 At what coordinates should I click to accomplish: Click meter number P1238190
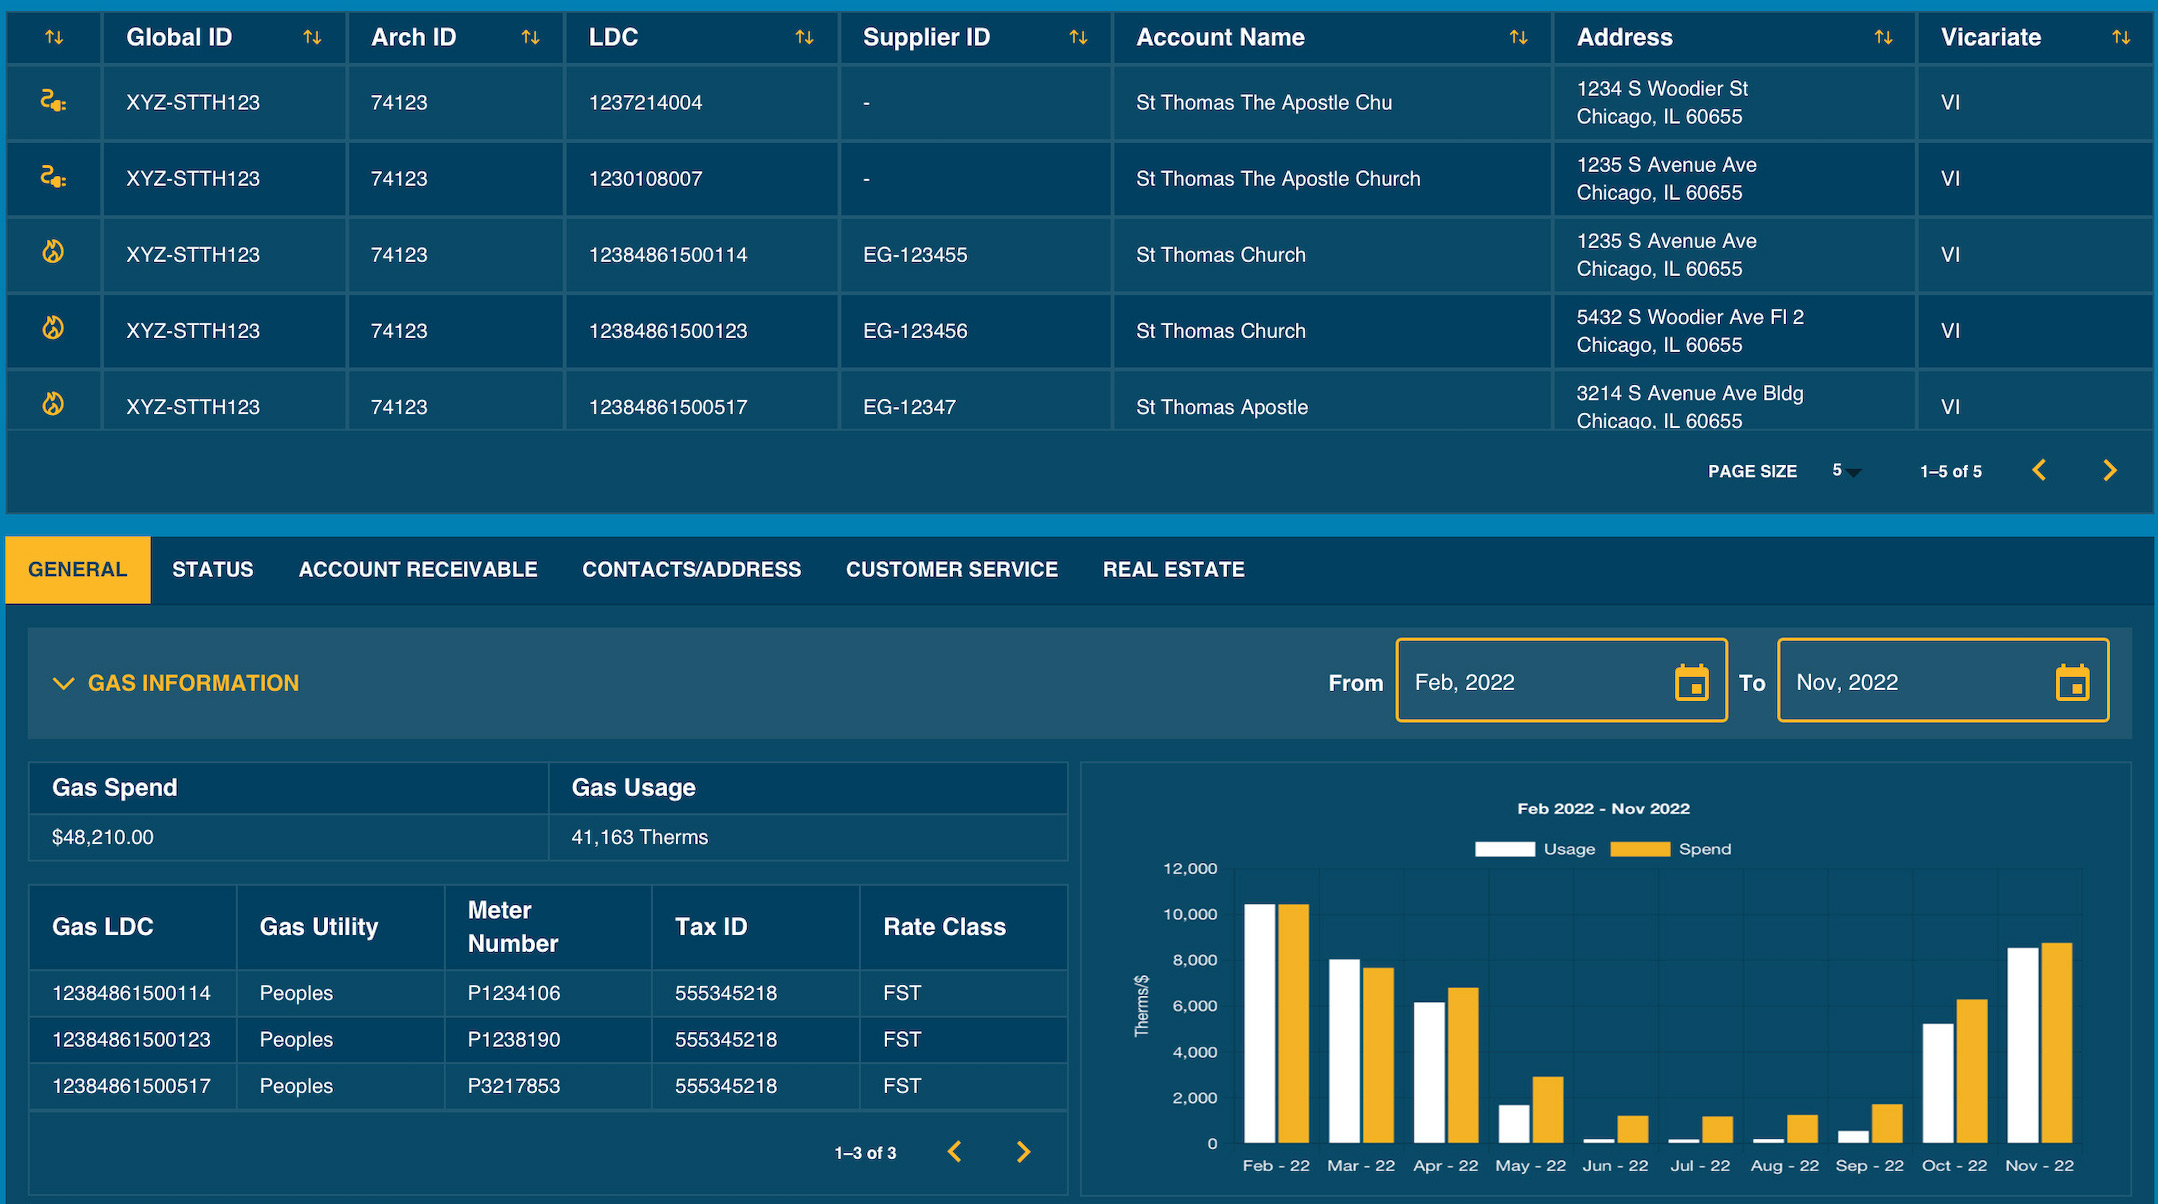tap(514, 1039)
